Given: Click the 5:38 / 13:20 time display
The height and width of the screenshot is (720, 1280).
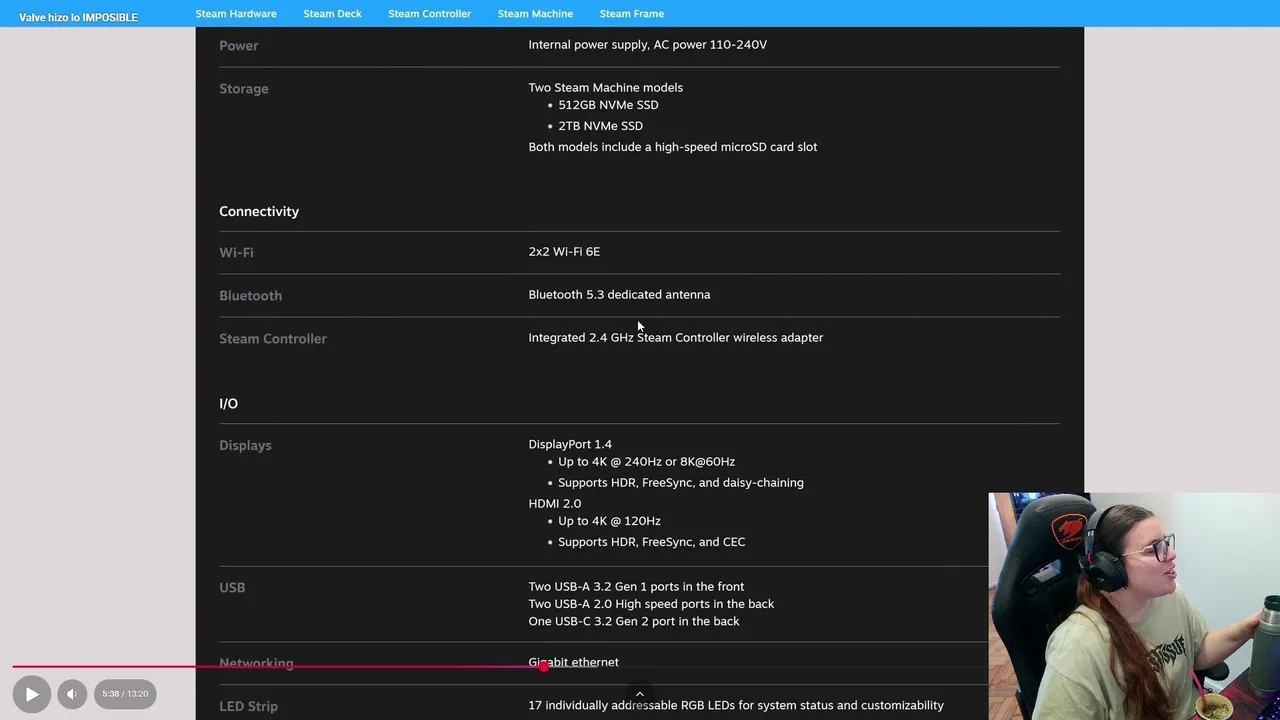Looking at the screenshot, I should pos(125,693).
